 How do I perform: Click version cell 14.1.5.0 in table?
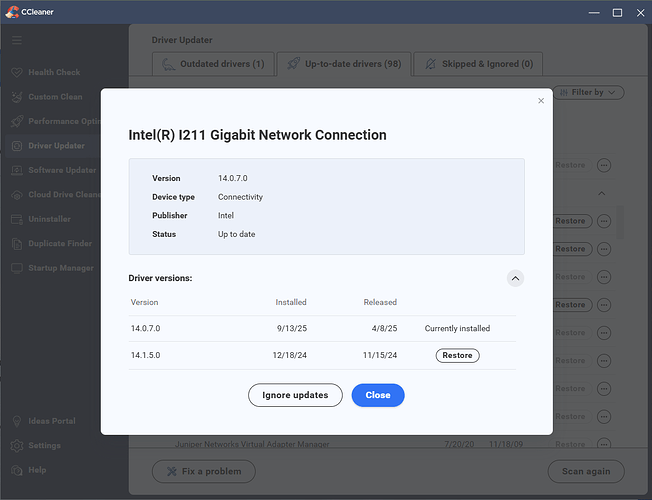point(146,355)
